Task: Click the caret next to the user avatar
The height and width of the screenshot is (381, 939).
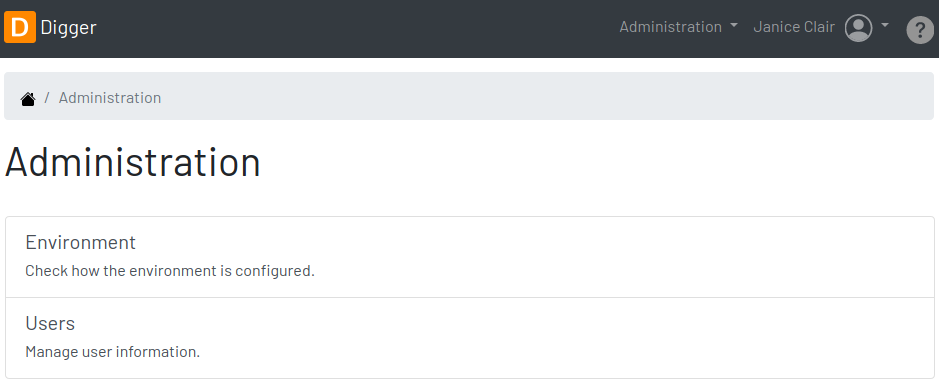Action: (885, 26)
